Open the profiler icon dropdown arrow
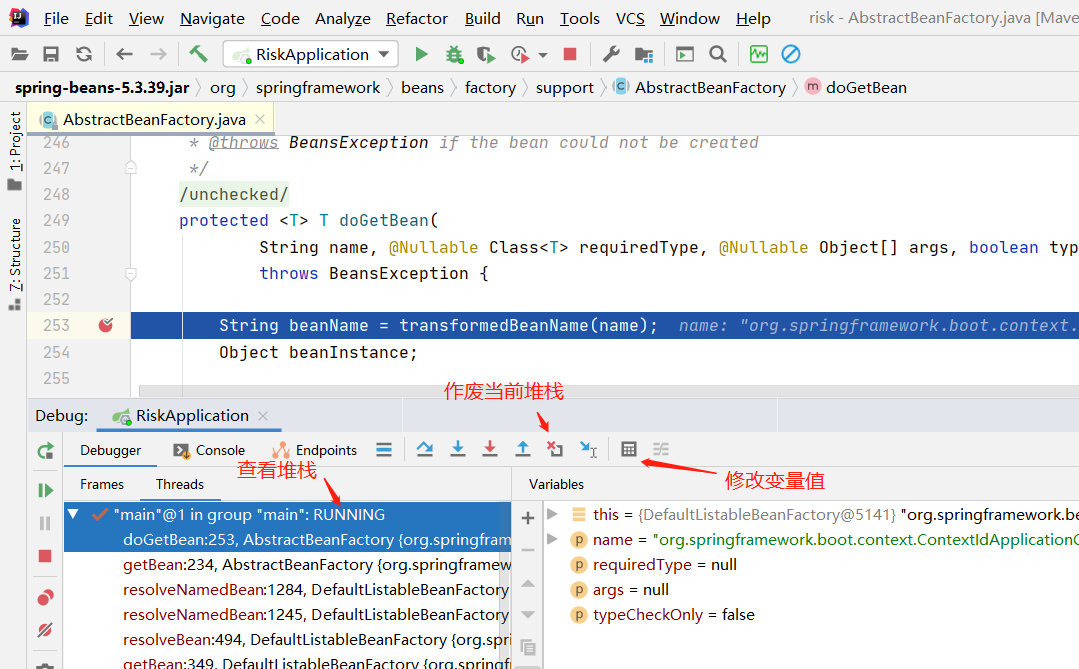Screen dimensions: 1079x669 (543, 55)
